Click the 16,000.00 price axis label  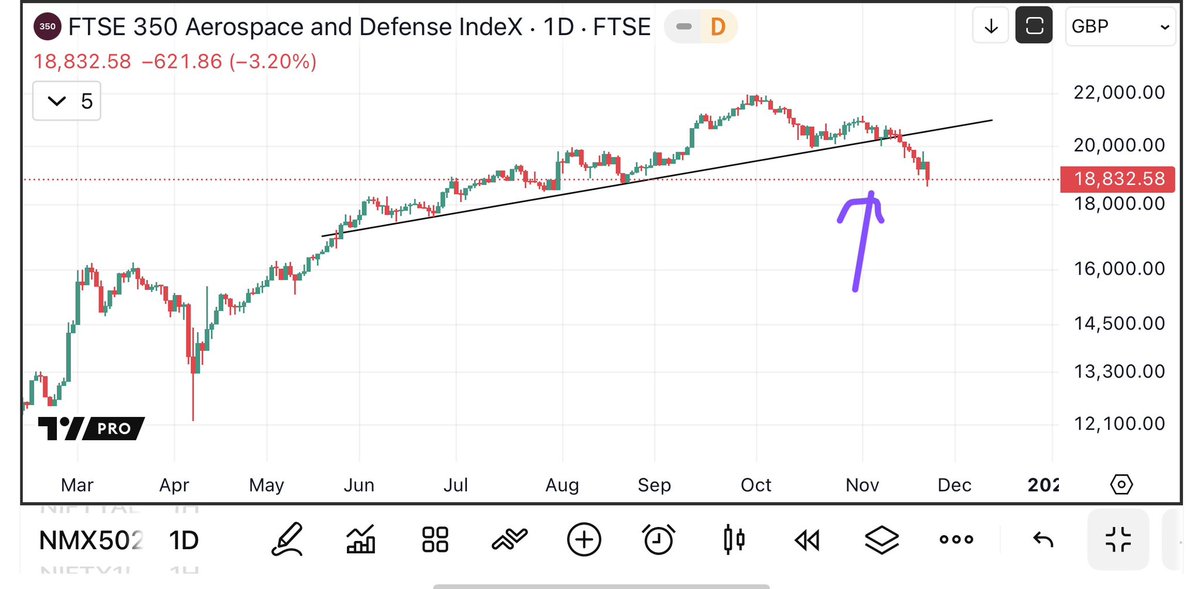[x=1119, y=269]
